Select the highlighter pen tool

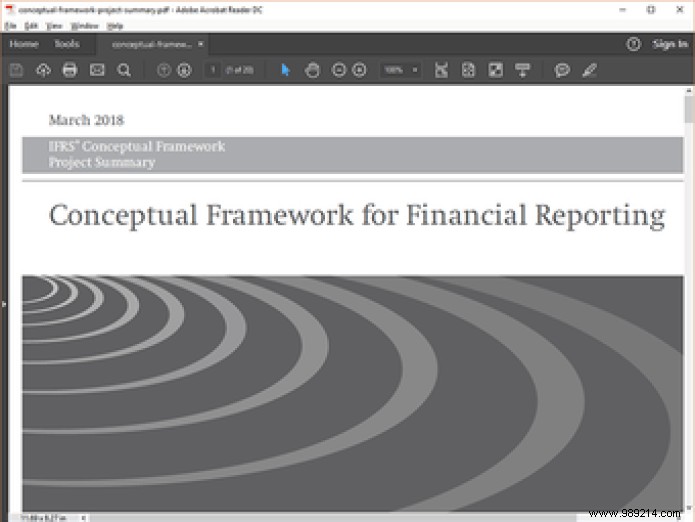(589, 70)
